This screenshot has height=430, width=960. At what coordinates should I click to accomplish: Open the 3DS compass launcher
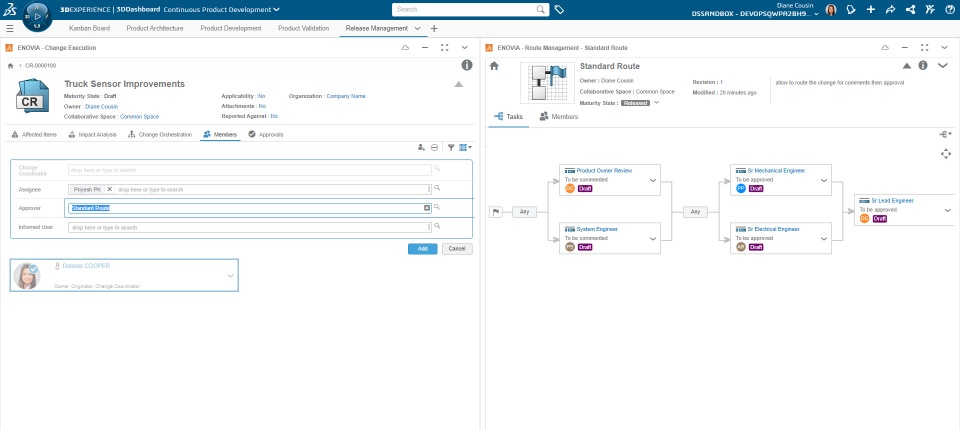(37, 18)
